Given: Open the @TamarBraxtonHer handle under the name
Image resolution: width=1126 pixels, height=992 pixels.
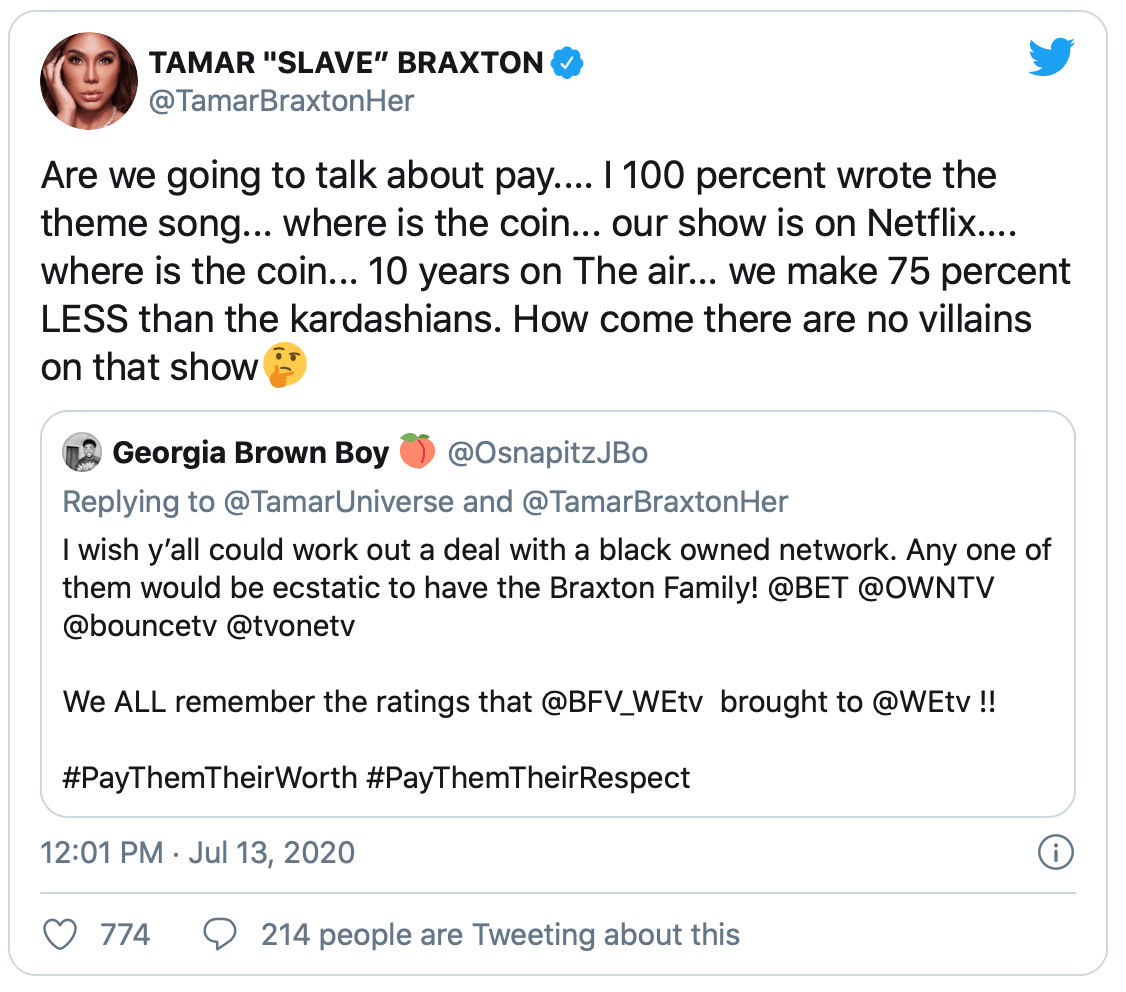Looking at the screenshot, I should (281, 101).
